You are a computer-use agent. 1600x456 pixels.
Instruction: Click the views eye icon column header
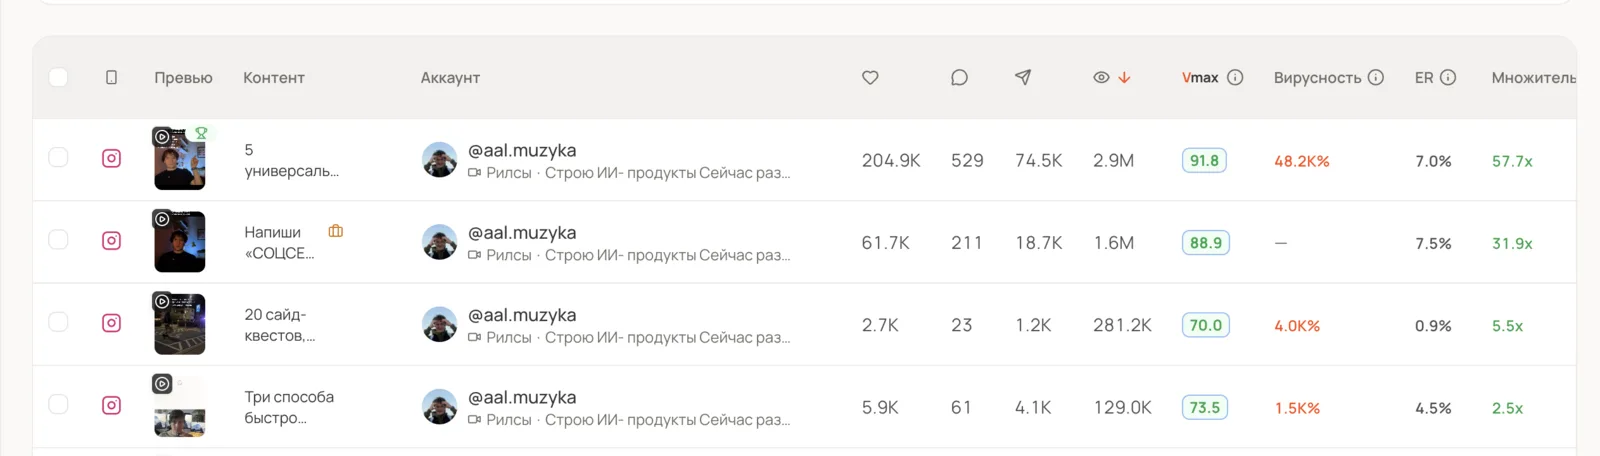(x=1101, y=77)
